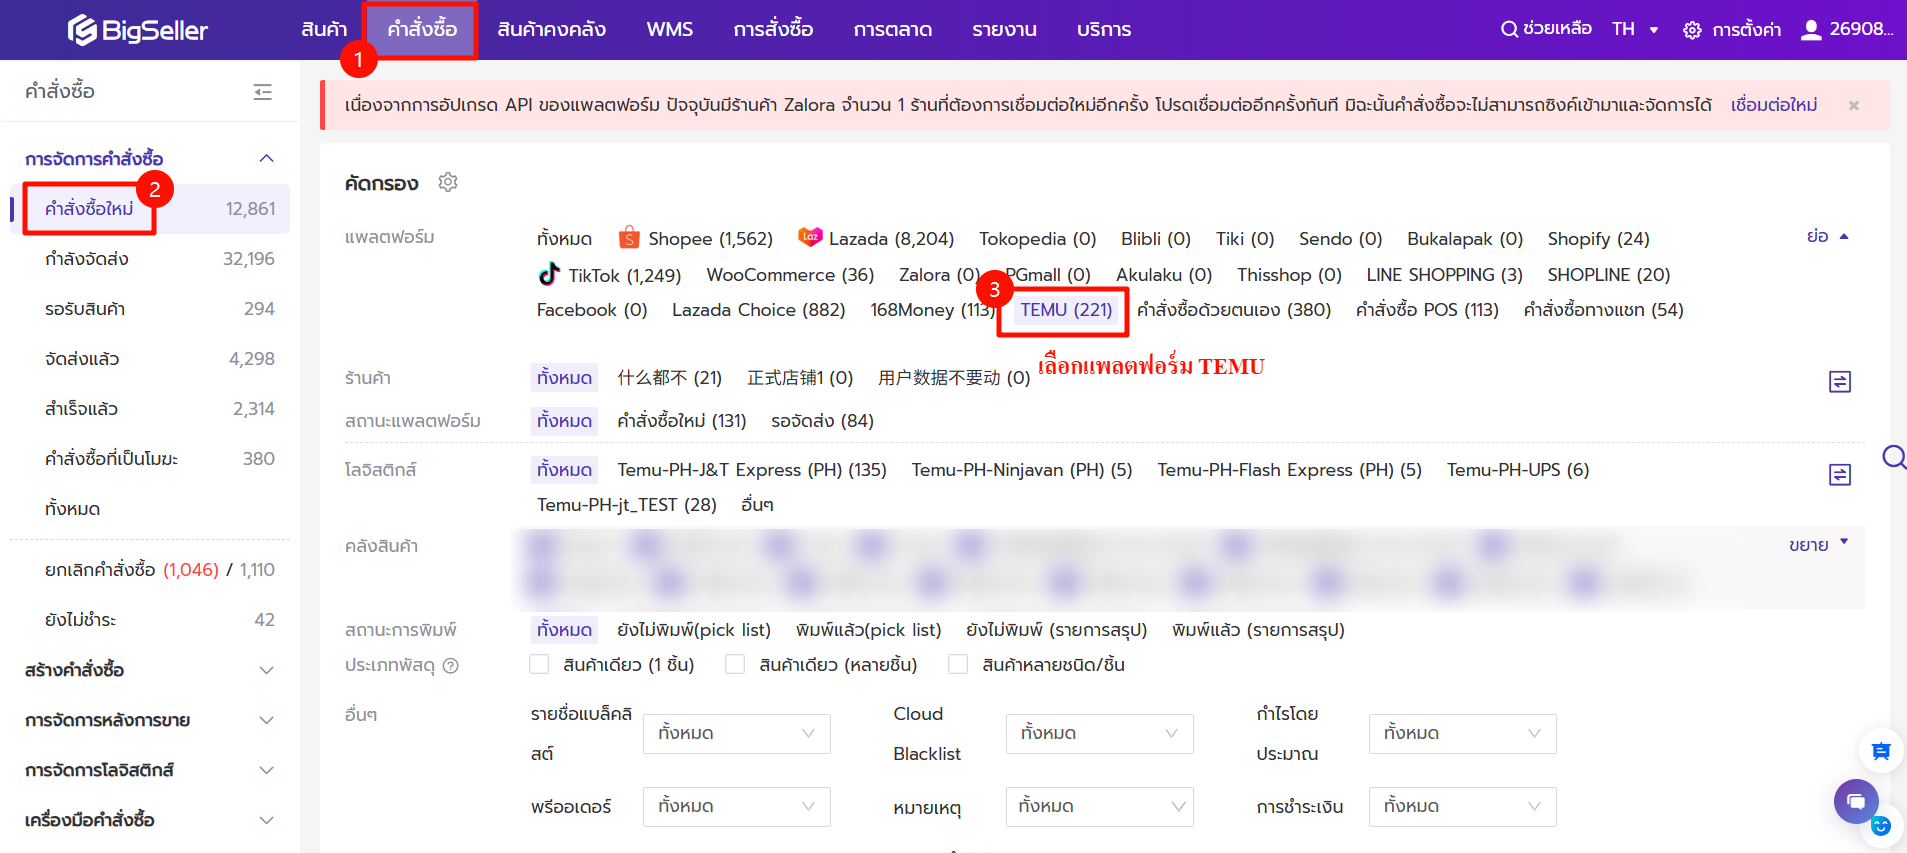Click เชื่อมต่อใหม่ reconnect link
The image size is (1907, 853).
click(1774, 105)
